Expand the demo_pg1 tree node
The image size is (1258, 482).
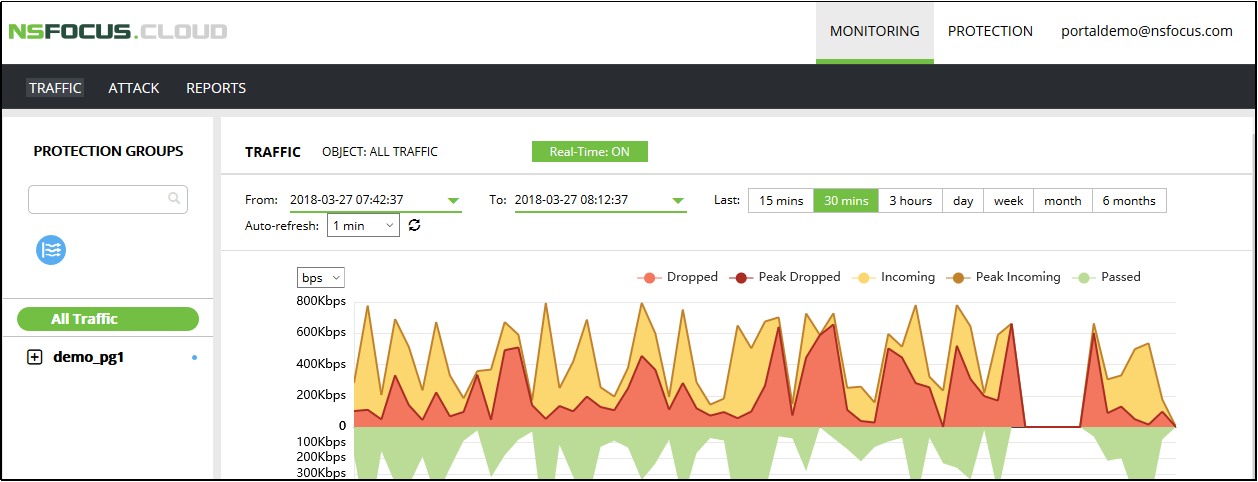35,357
